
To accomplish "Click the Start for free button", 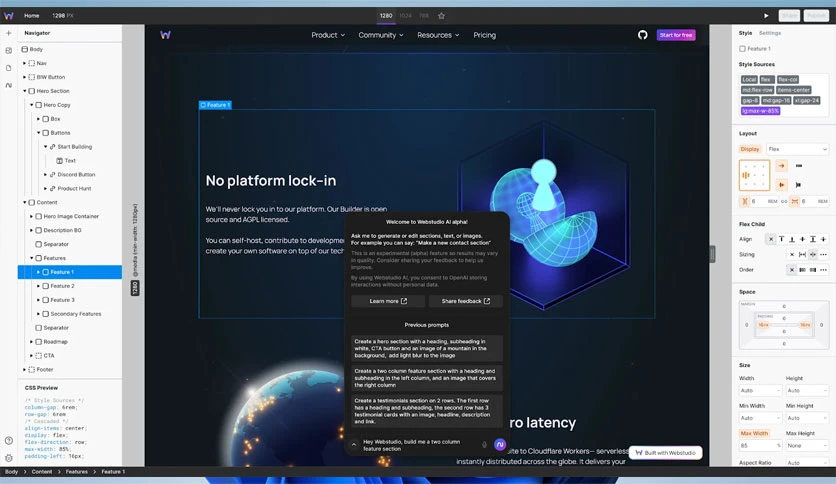I will click(676, 35).
